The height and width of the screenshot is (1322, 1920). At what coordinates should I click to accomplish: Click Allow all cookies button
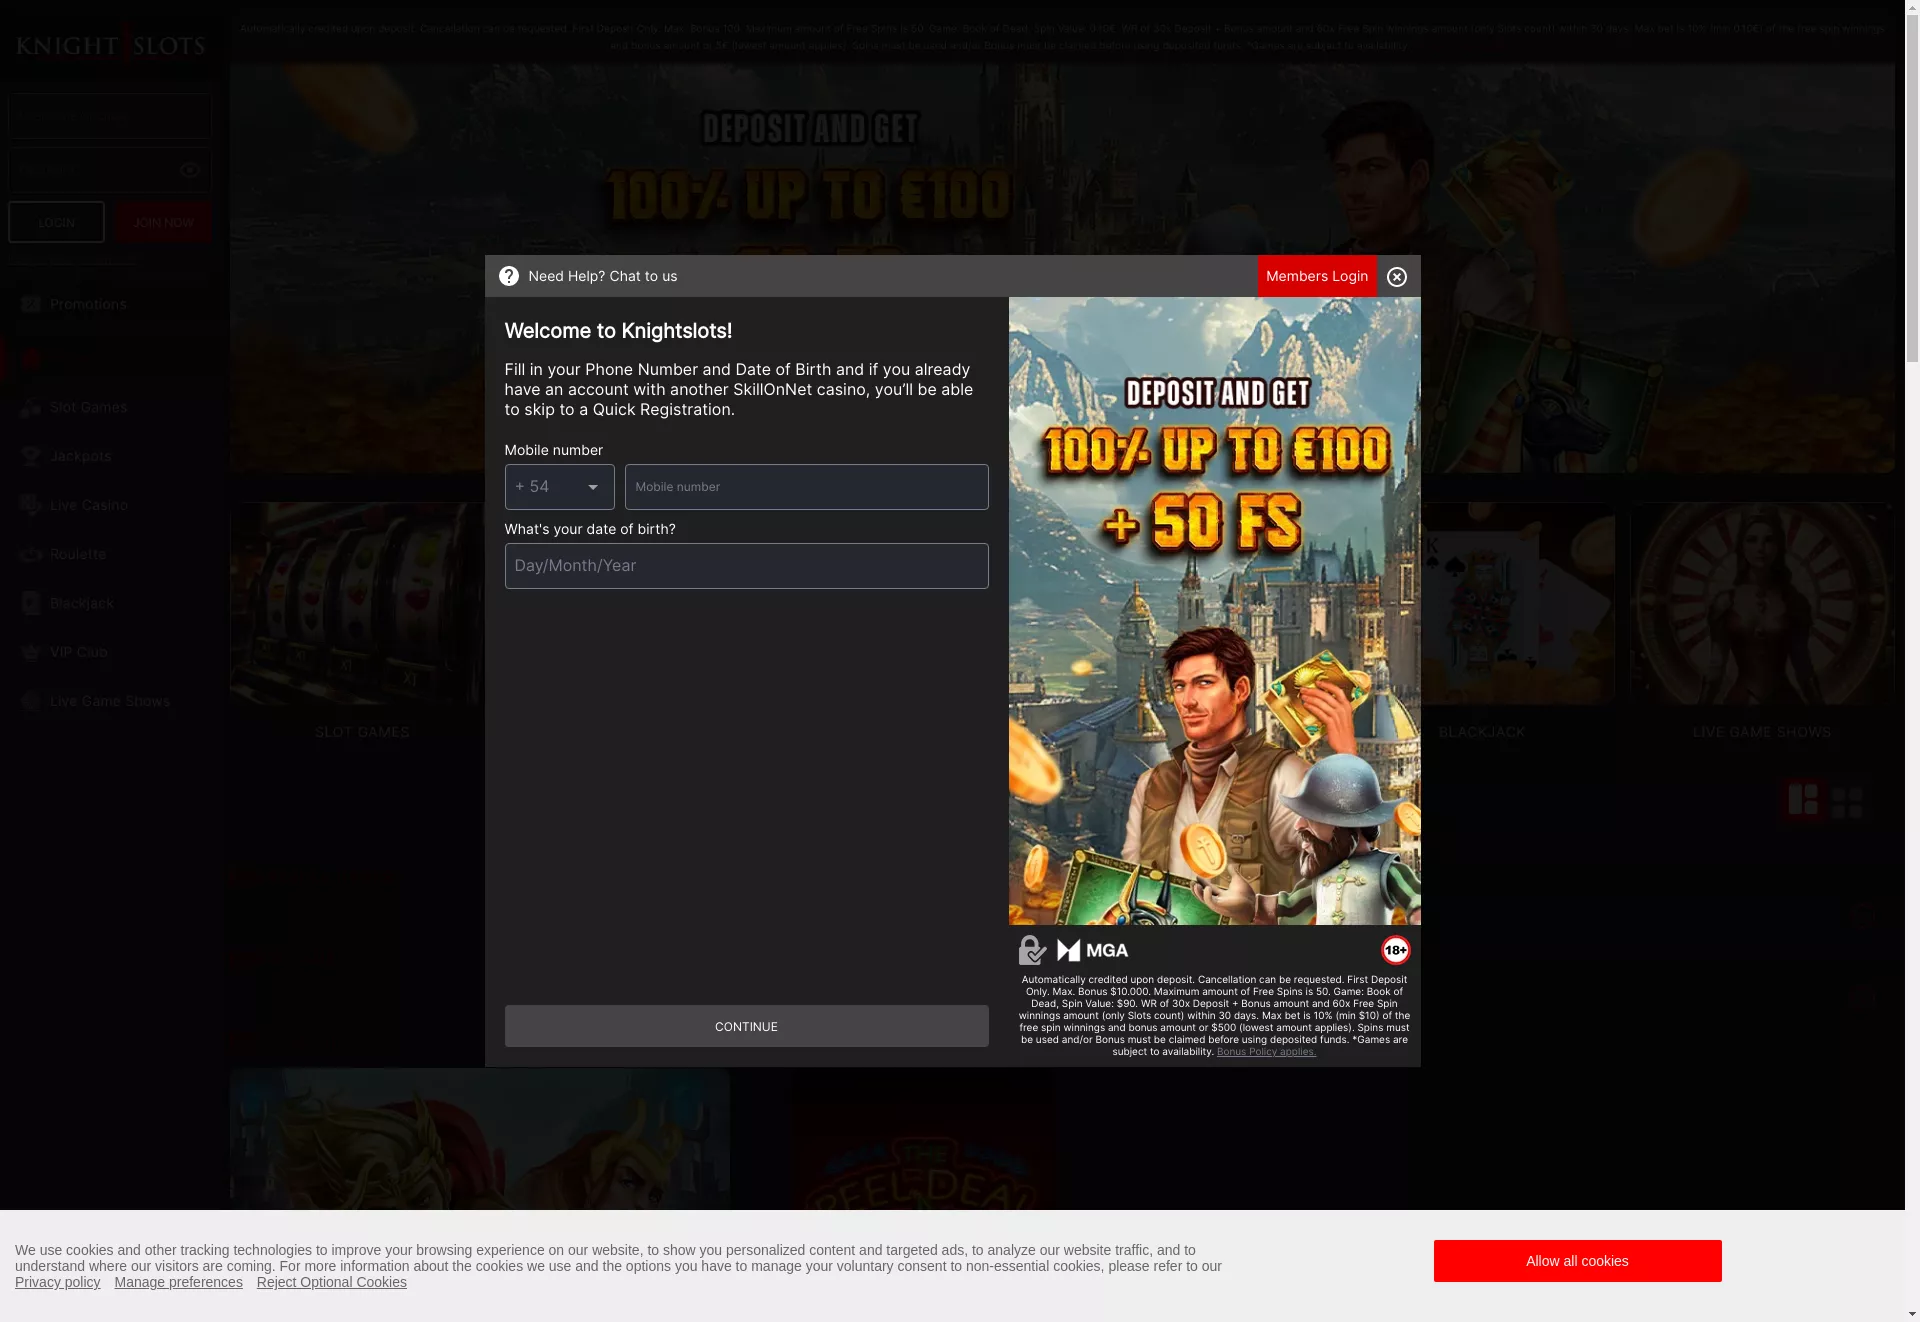point(1577,1261)
